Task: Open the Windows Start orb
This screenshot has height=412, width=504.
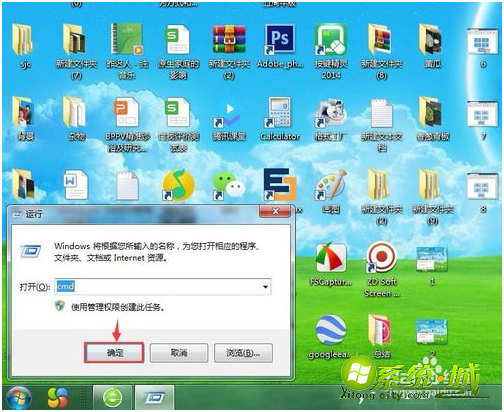Action: click(19, 397)
